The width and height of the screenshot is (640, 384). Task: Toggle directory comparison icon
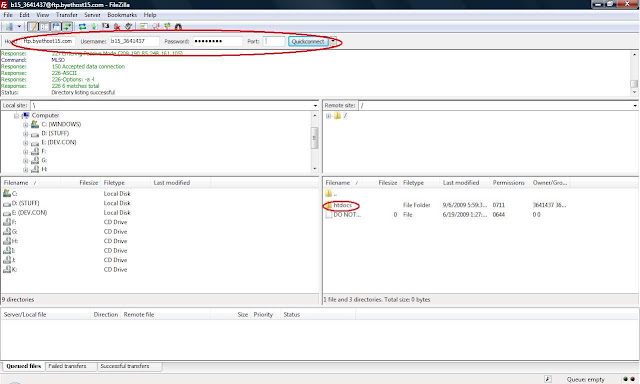[x=155, y=27]
